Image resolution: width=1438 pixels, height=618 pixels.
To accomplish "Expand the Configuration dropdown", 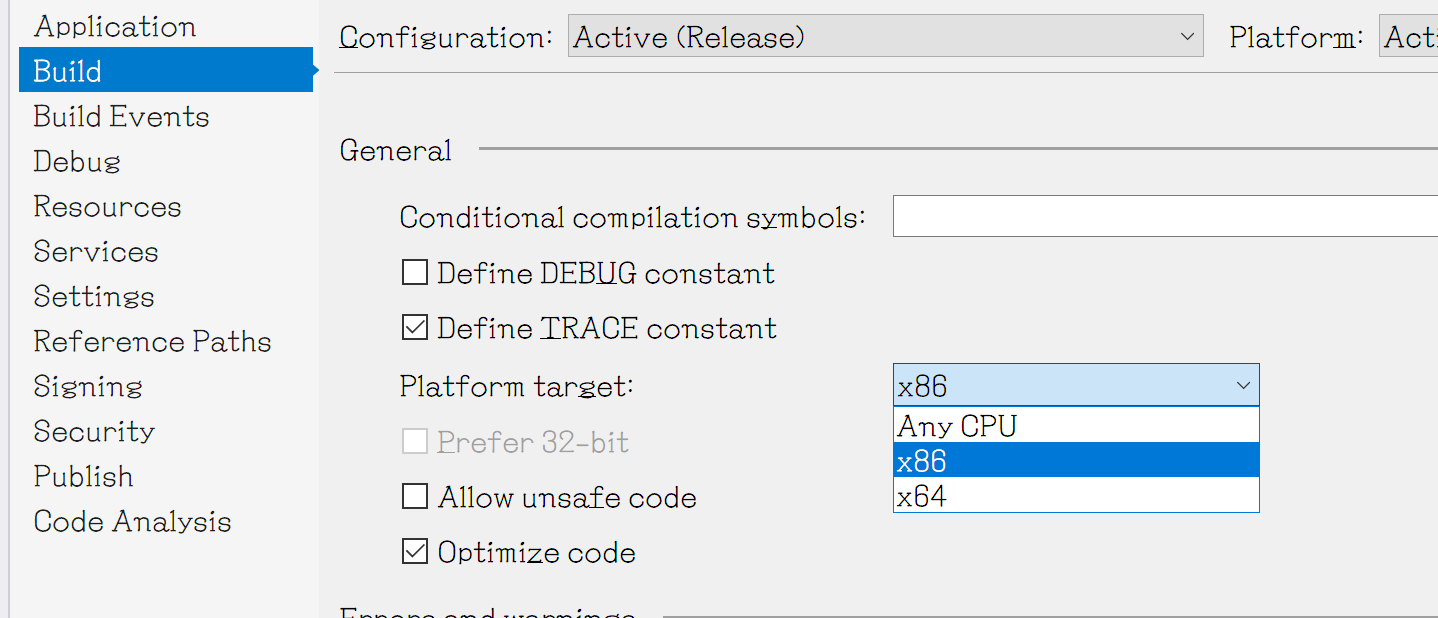I will (885, 38).
